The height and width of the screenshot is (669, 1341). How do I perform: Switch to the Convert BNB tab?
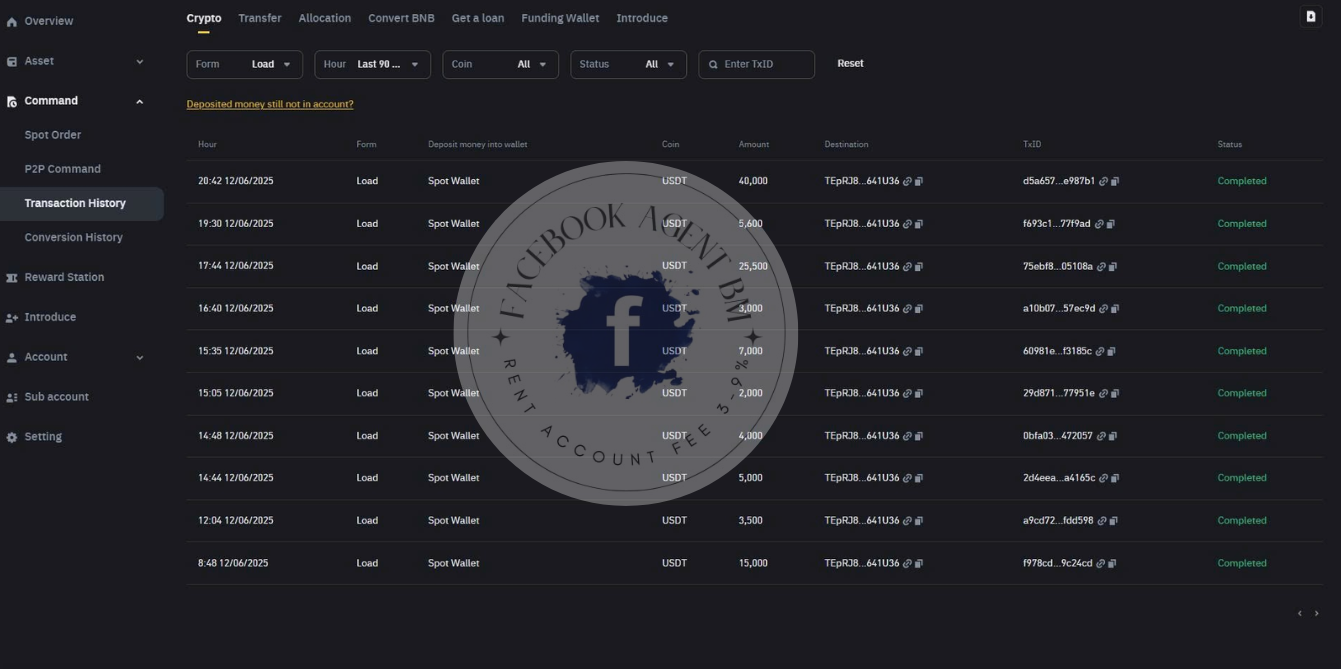pyautogui.click(x=401, y=18)
